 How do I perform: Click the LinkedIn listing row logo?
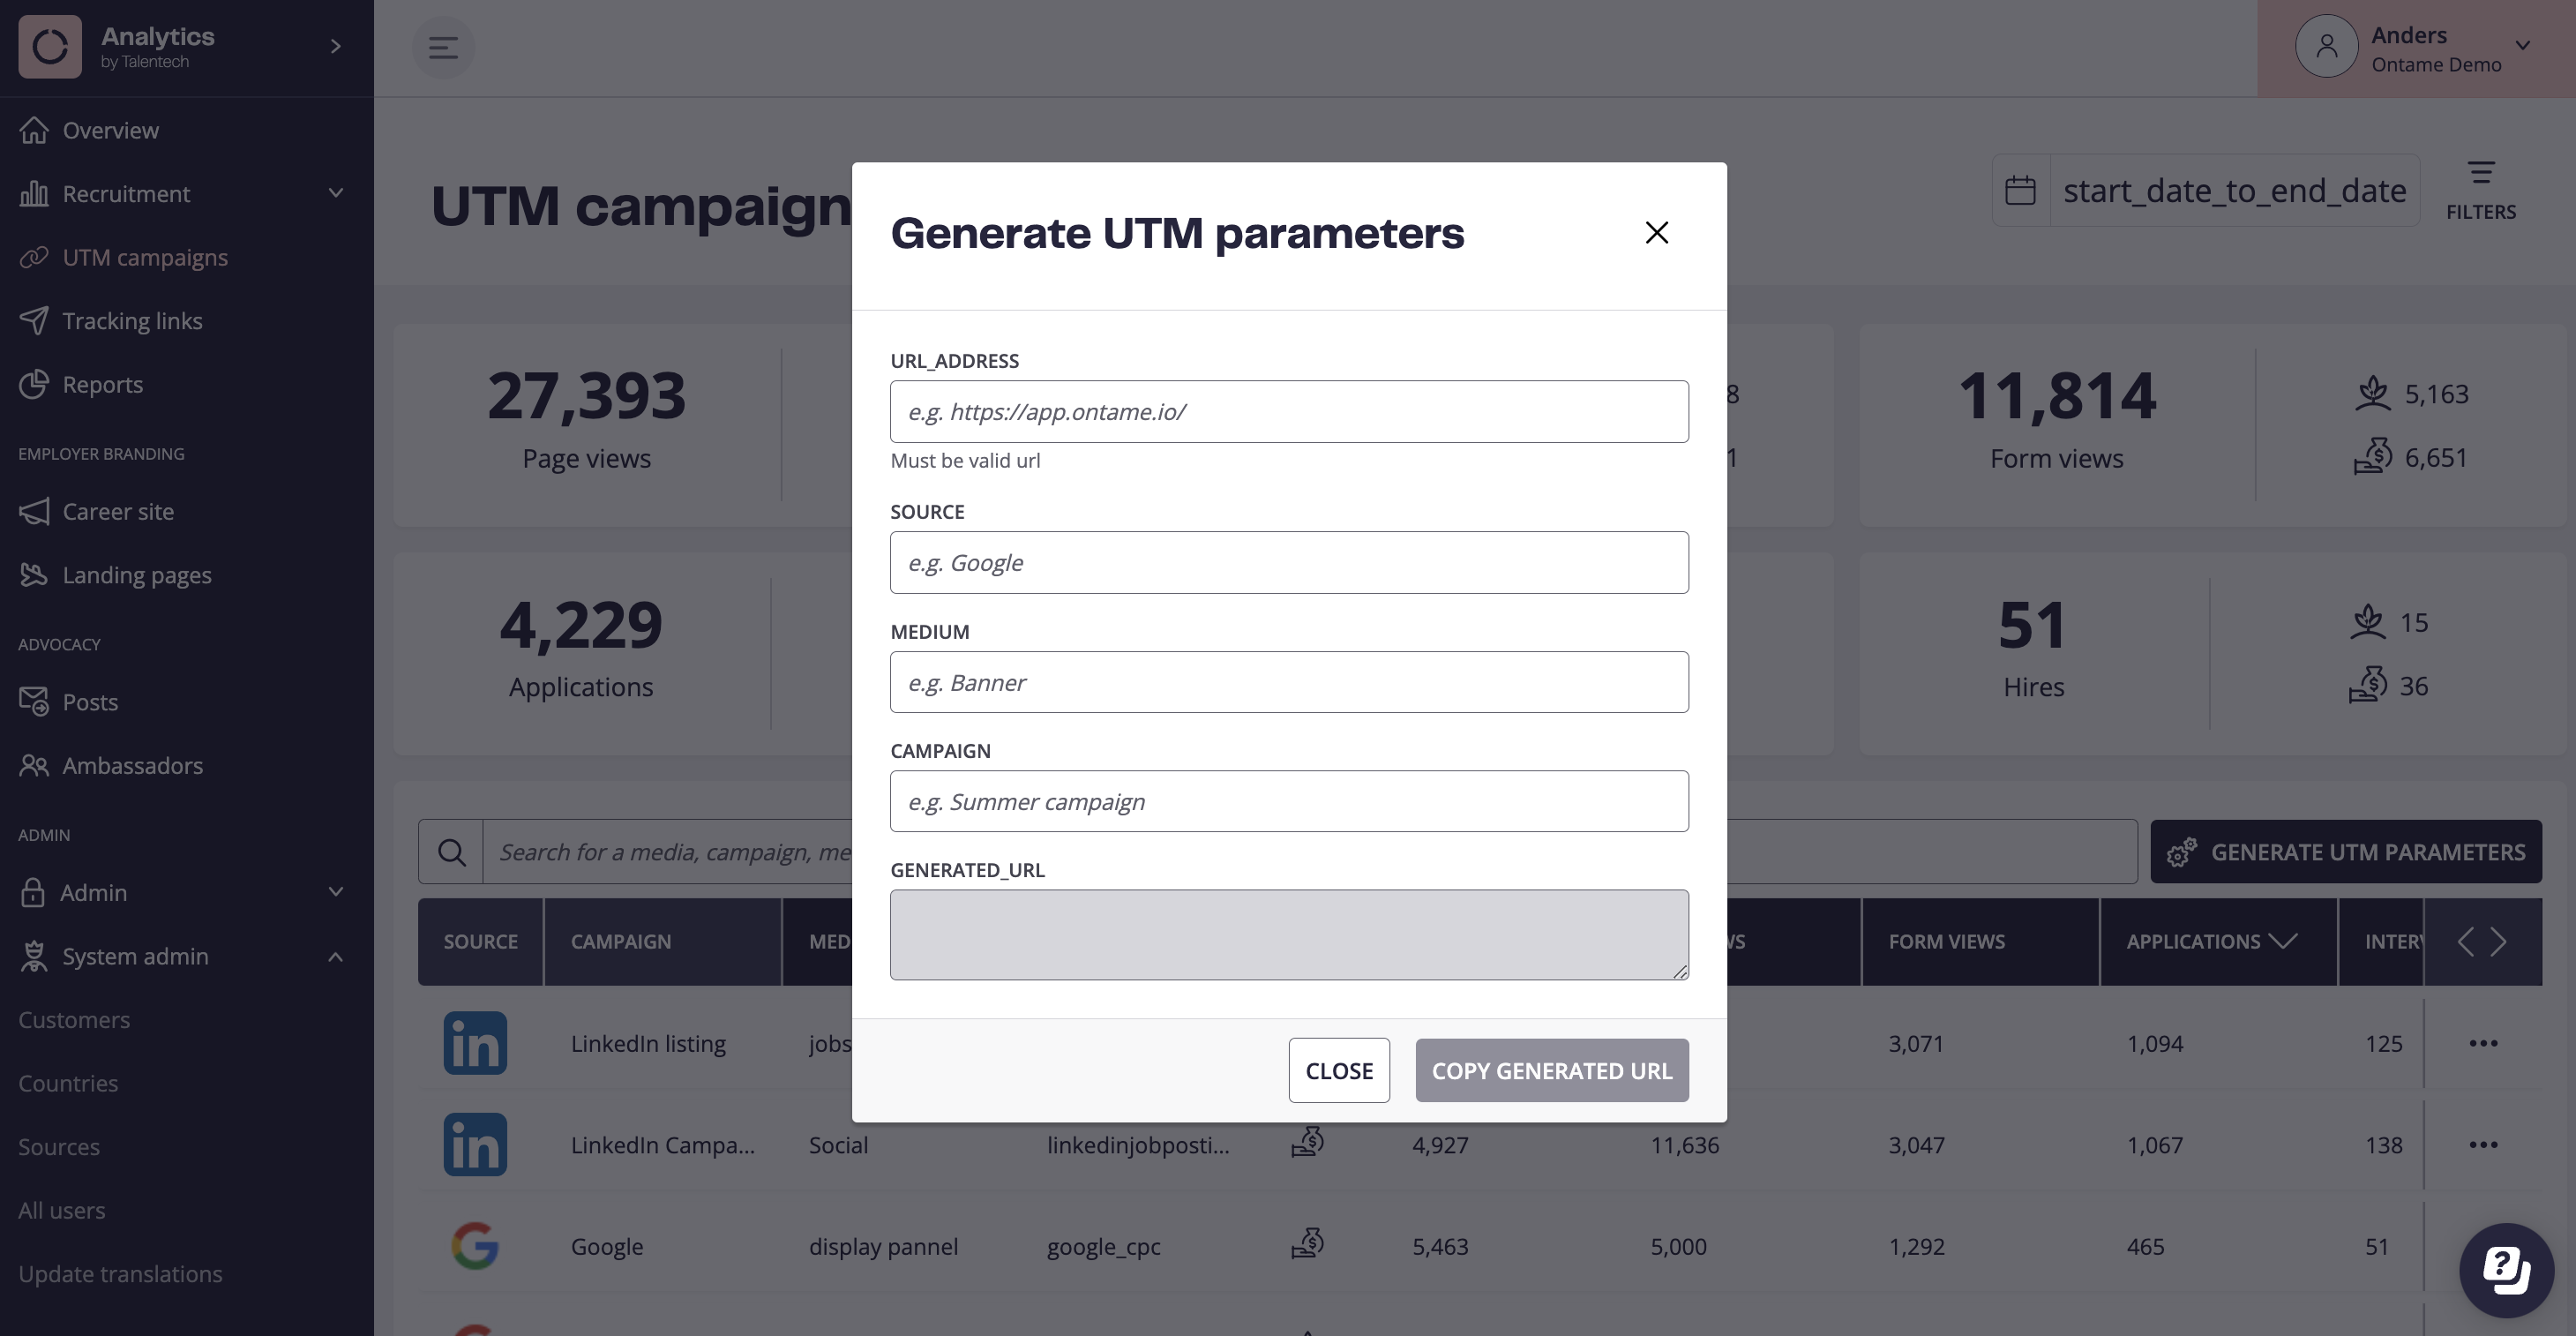pyautogui.click(x=475, y=1043)
